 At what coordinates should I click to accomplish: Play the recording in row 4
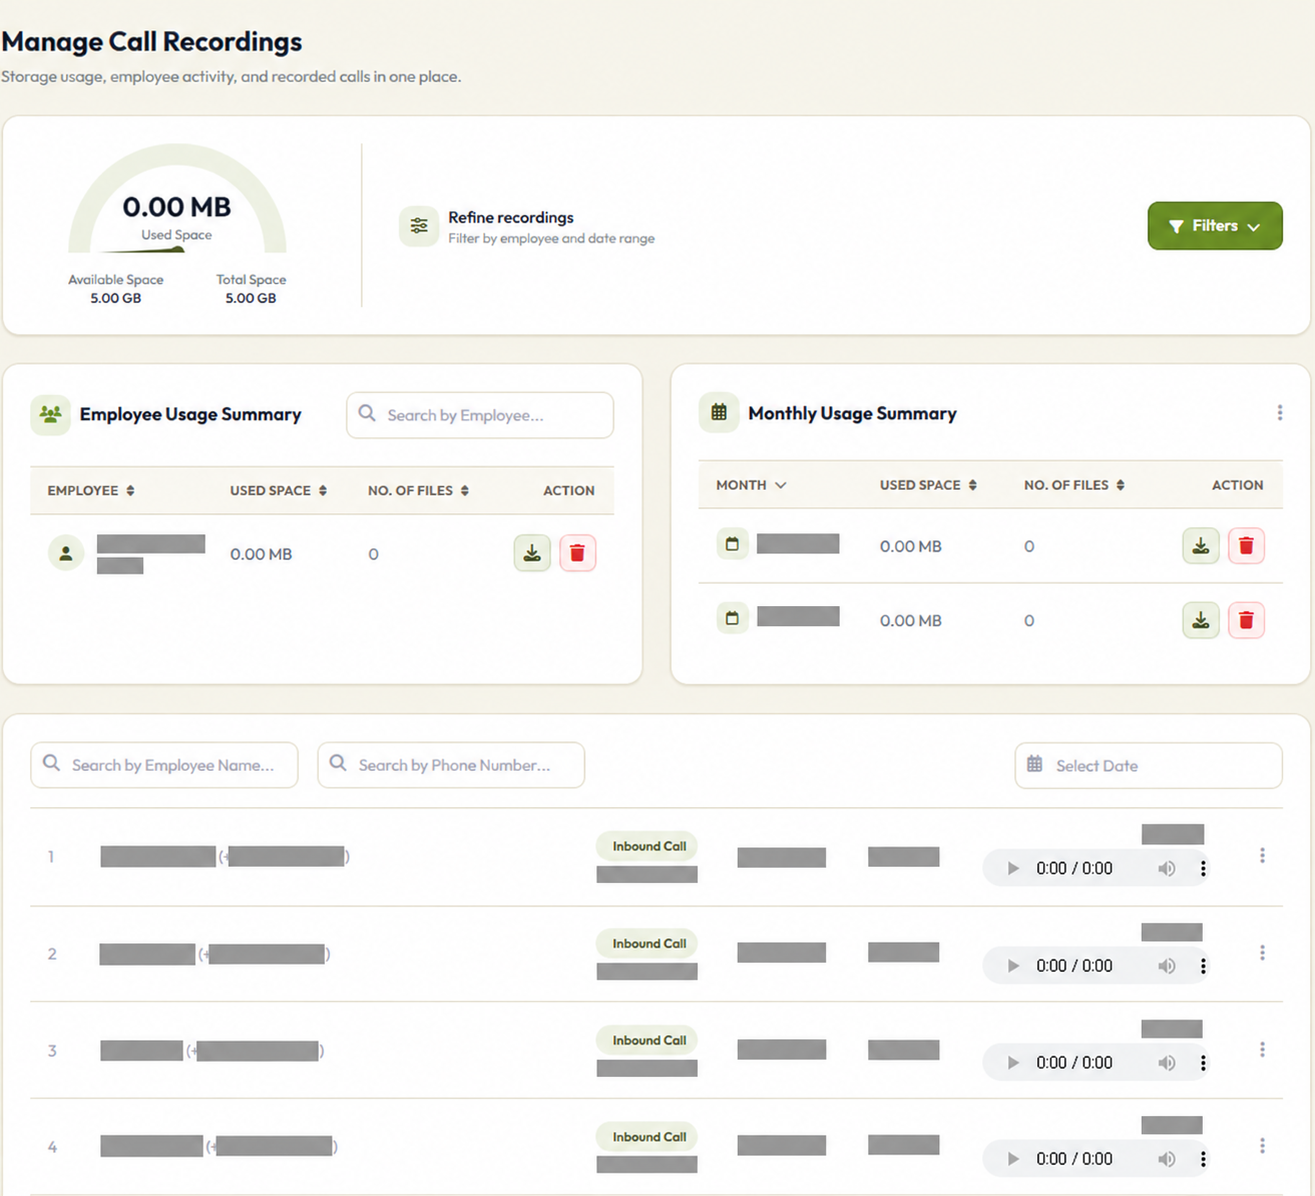coord(1013,1159)
